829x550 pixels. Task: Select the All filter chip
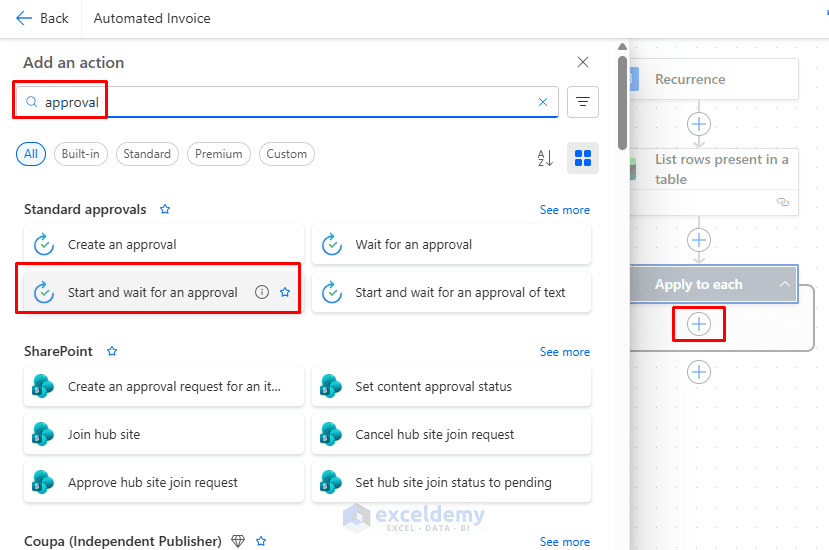(31, 154)
